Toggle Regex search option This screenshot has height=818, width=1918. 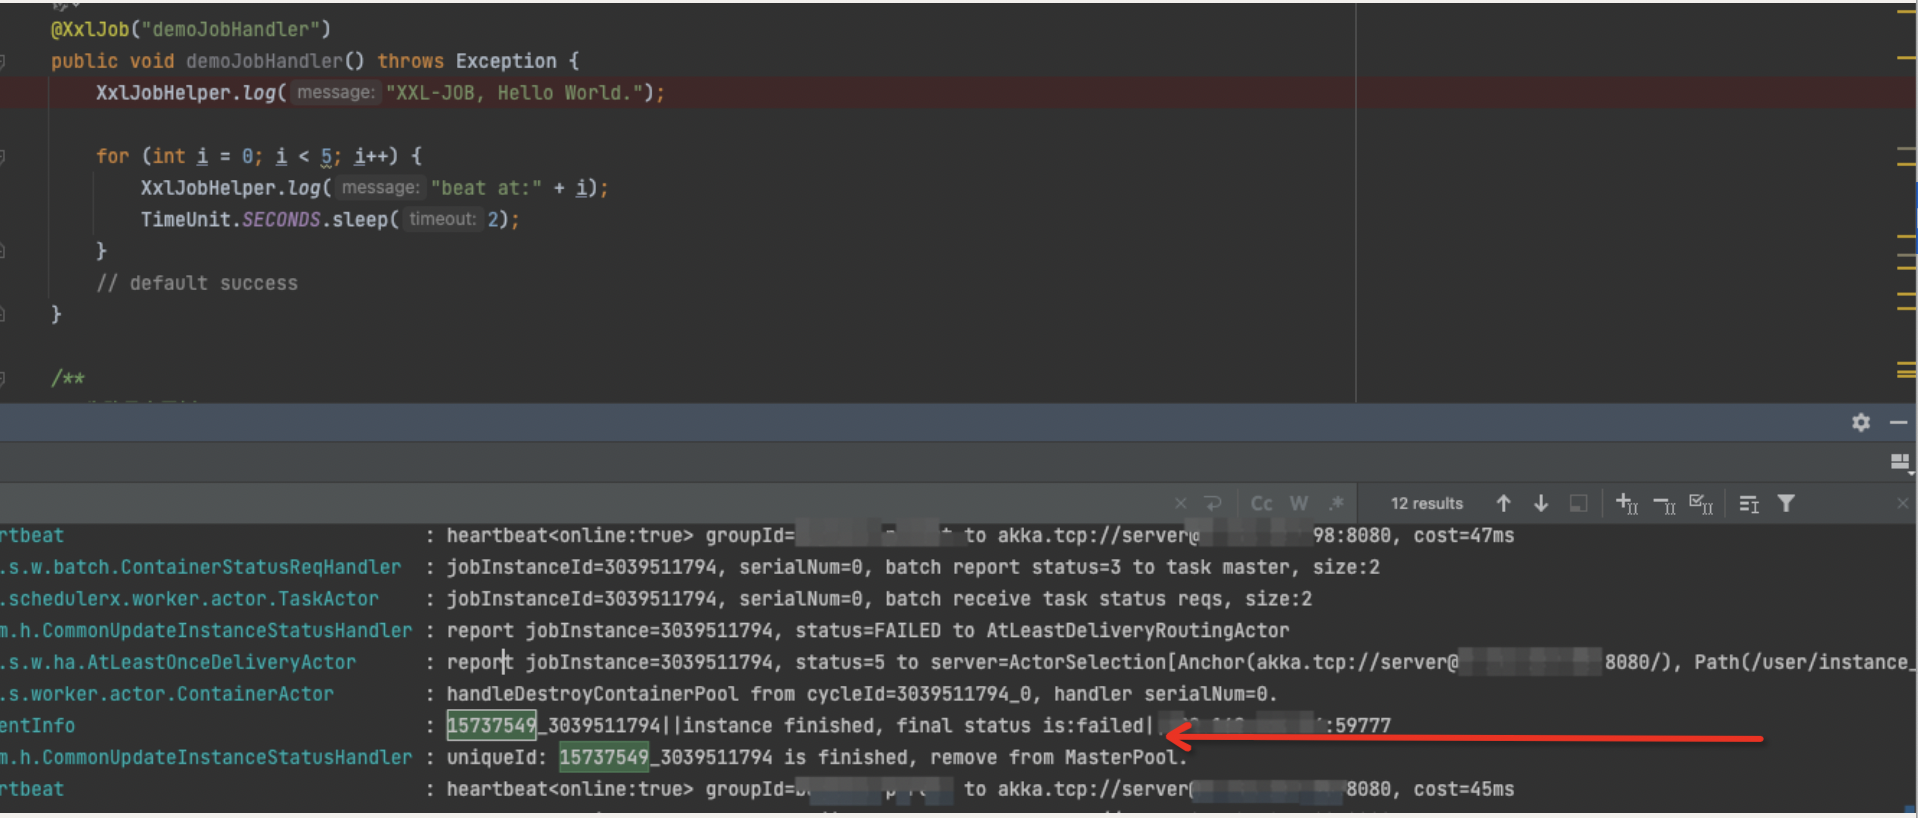[x=1336, y=504]
